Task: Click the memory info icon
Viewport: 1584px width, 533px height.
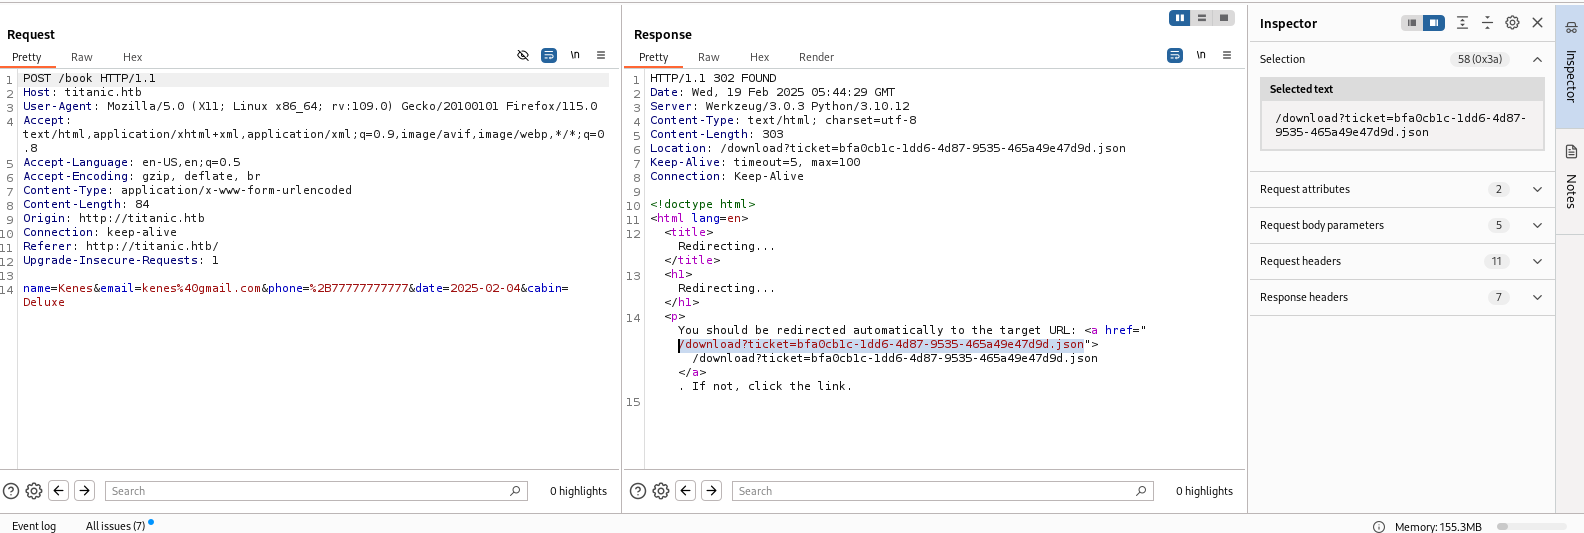Action: coord(1379,527)
